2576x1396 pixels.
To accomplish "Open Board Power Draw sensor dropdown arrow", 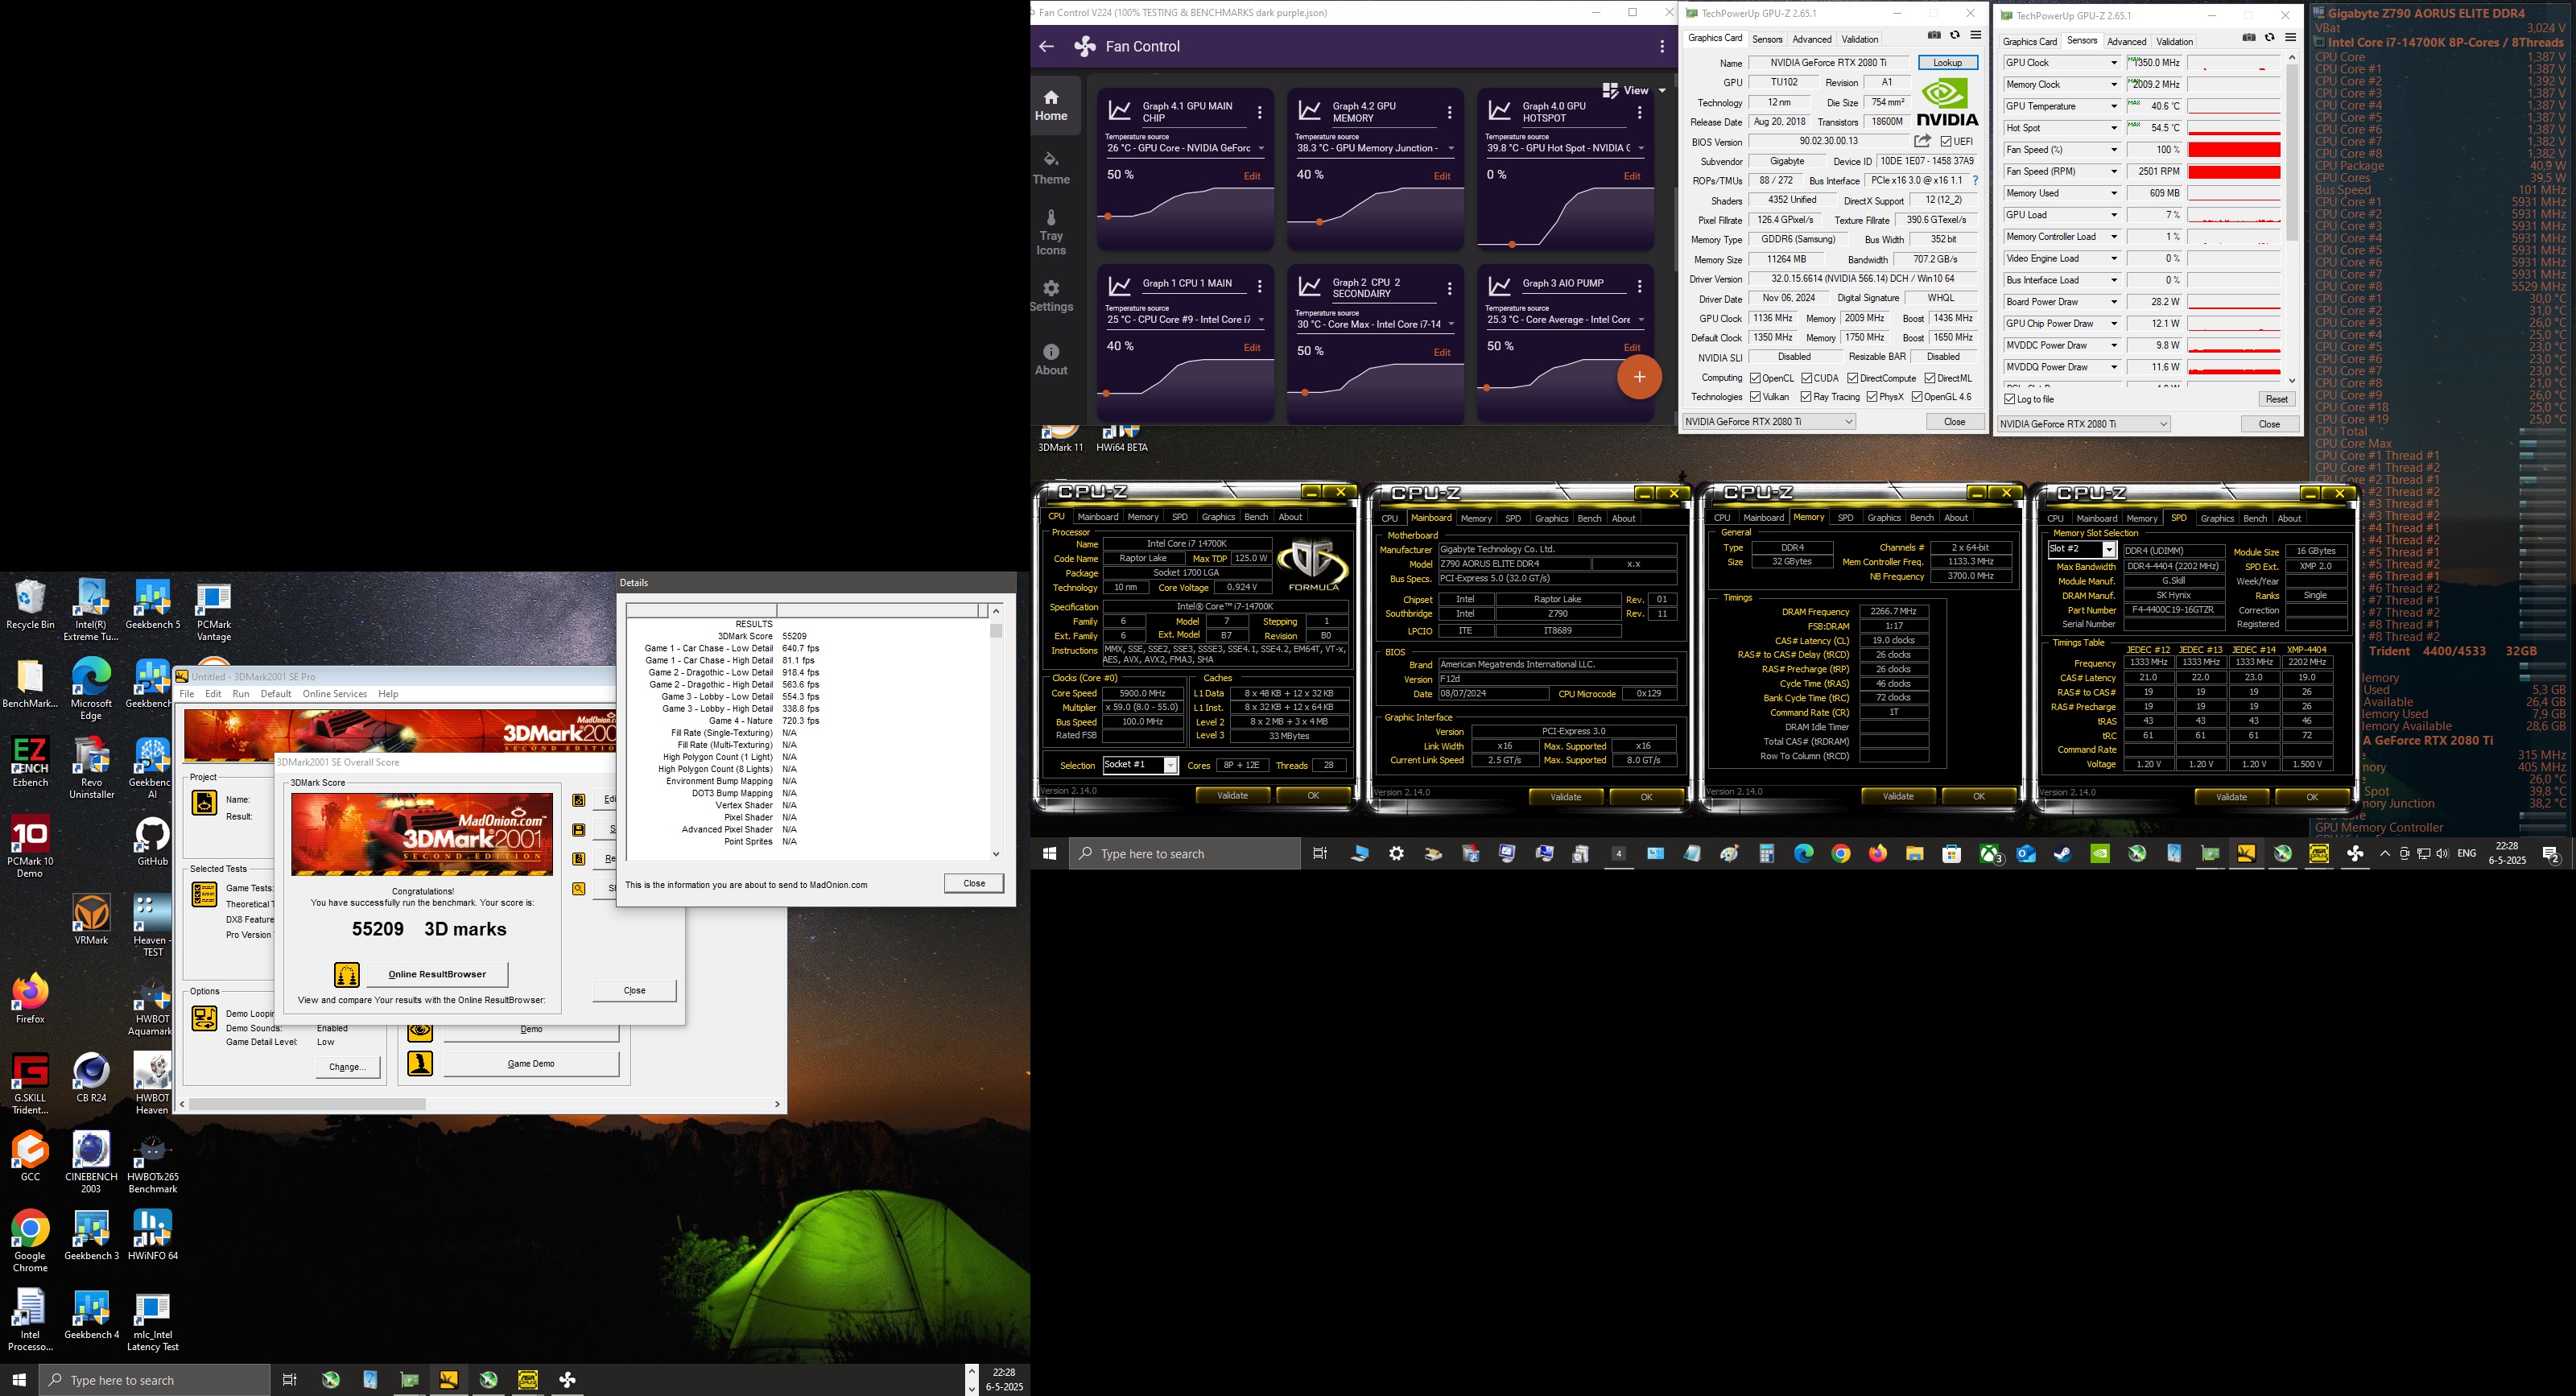I will click(x=2114, y=302).
